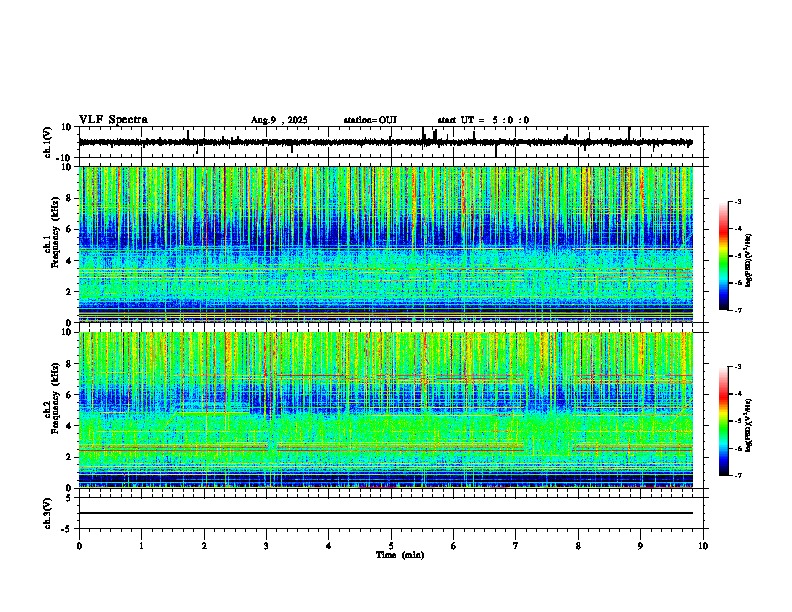Viewport: 792px width, 612px height.
Task: Click the ch.1 "log(PSD)(V²/Hz)" colorbar label
Action: coord(749,261)
